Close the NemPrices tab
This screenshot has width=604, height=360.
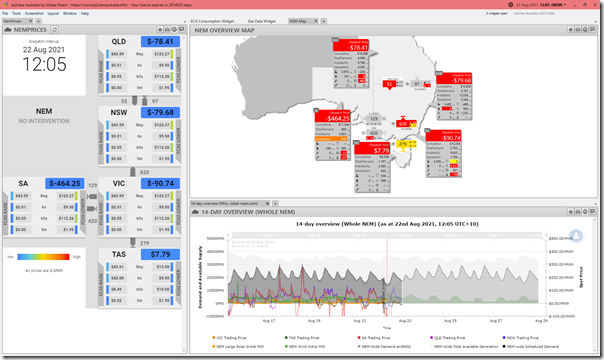pyautogui.click(x=31, y=21)
